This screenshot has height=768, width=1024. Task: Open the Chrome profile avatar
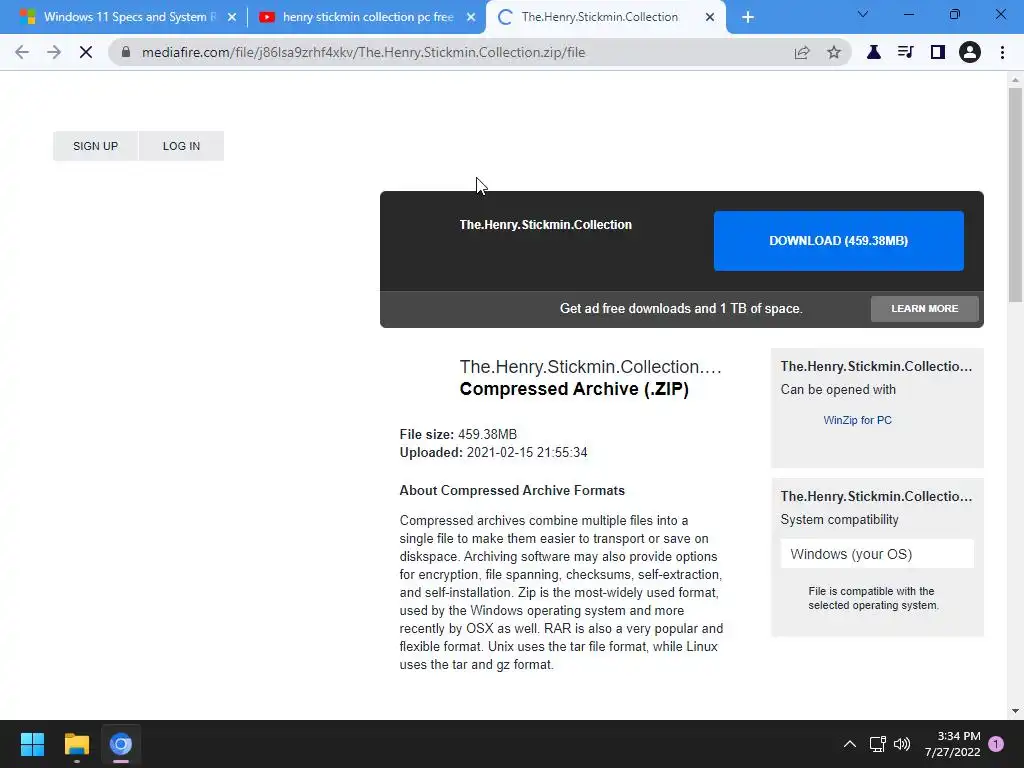tap(970, 52)
